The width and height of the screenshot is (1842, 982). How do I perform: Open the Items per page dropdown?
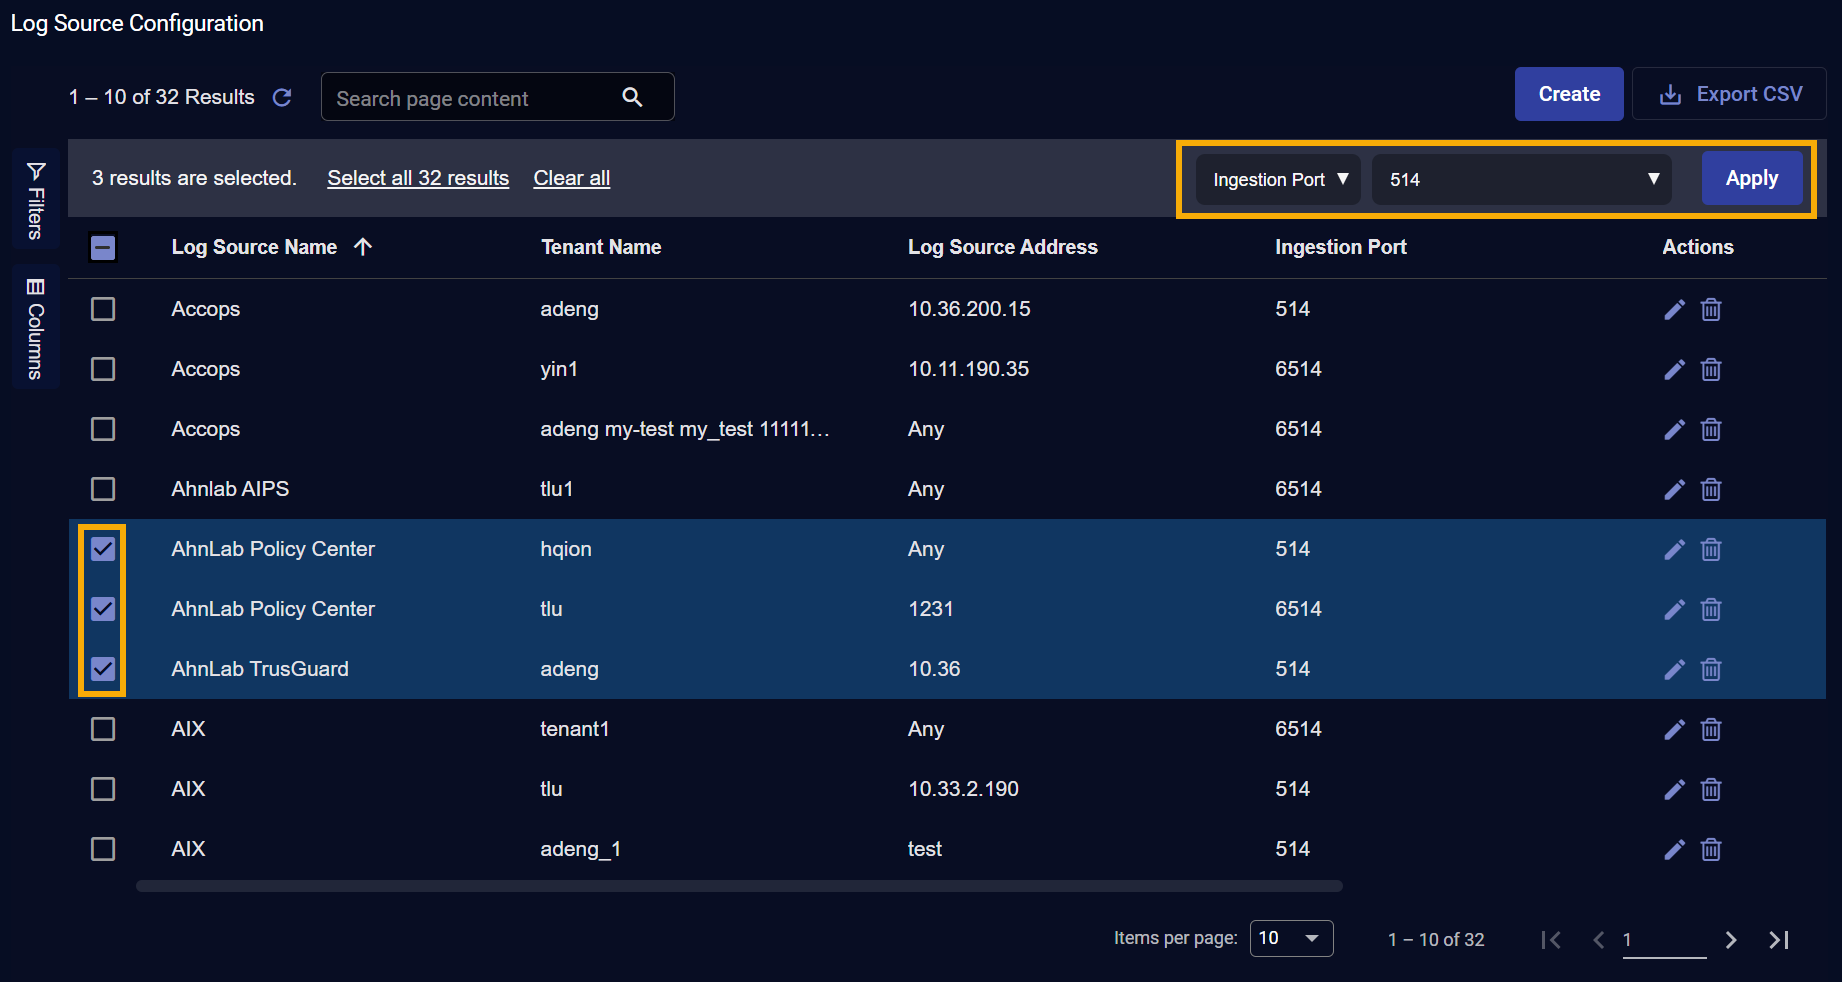(1291, 938)
